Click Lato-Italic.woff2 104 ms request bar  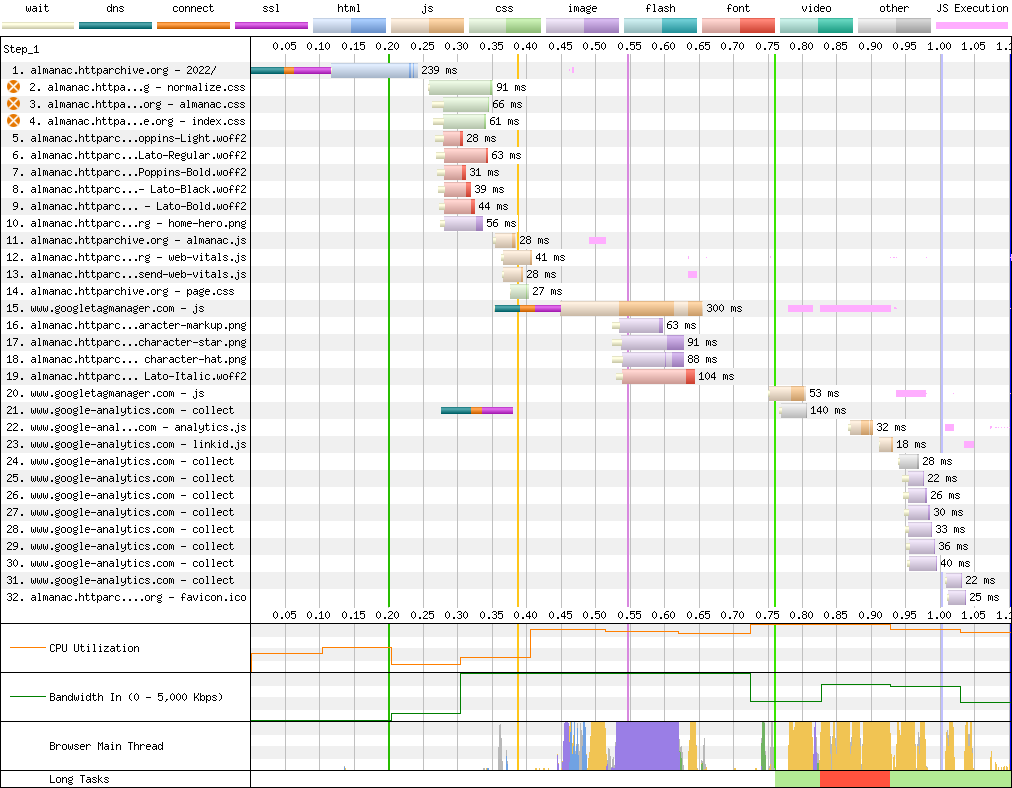pyautogui.click(x=655, y=376)
